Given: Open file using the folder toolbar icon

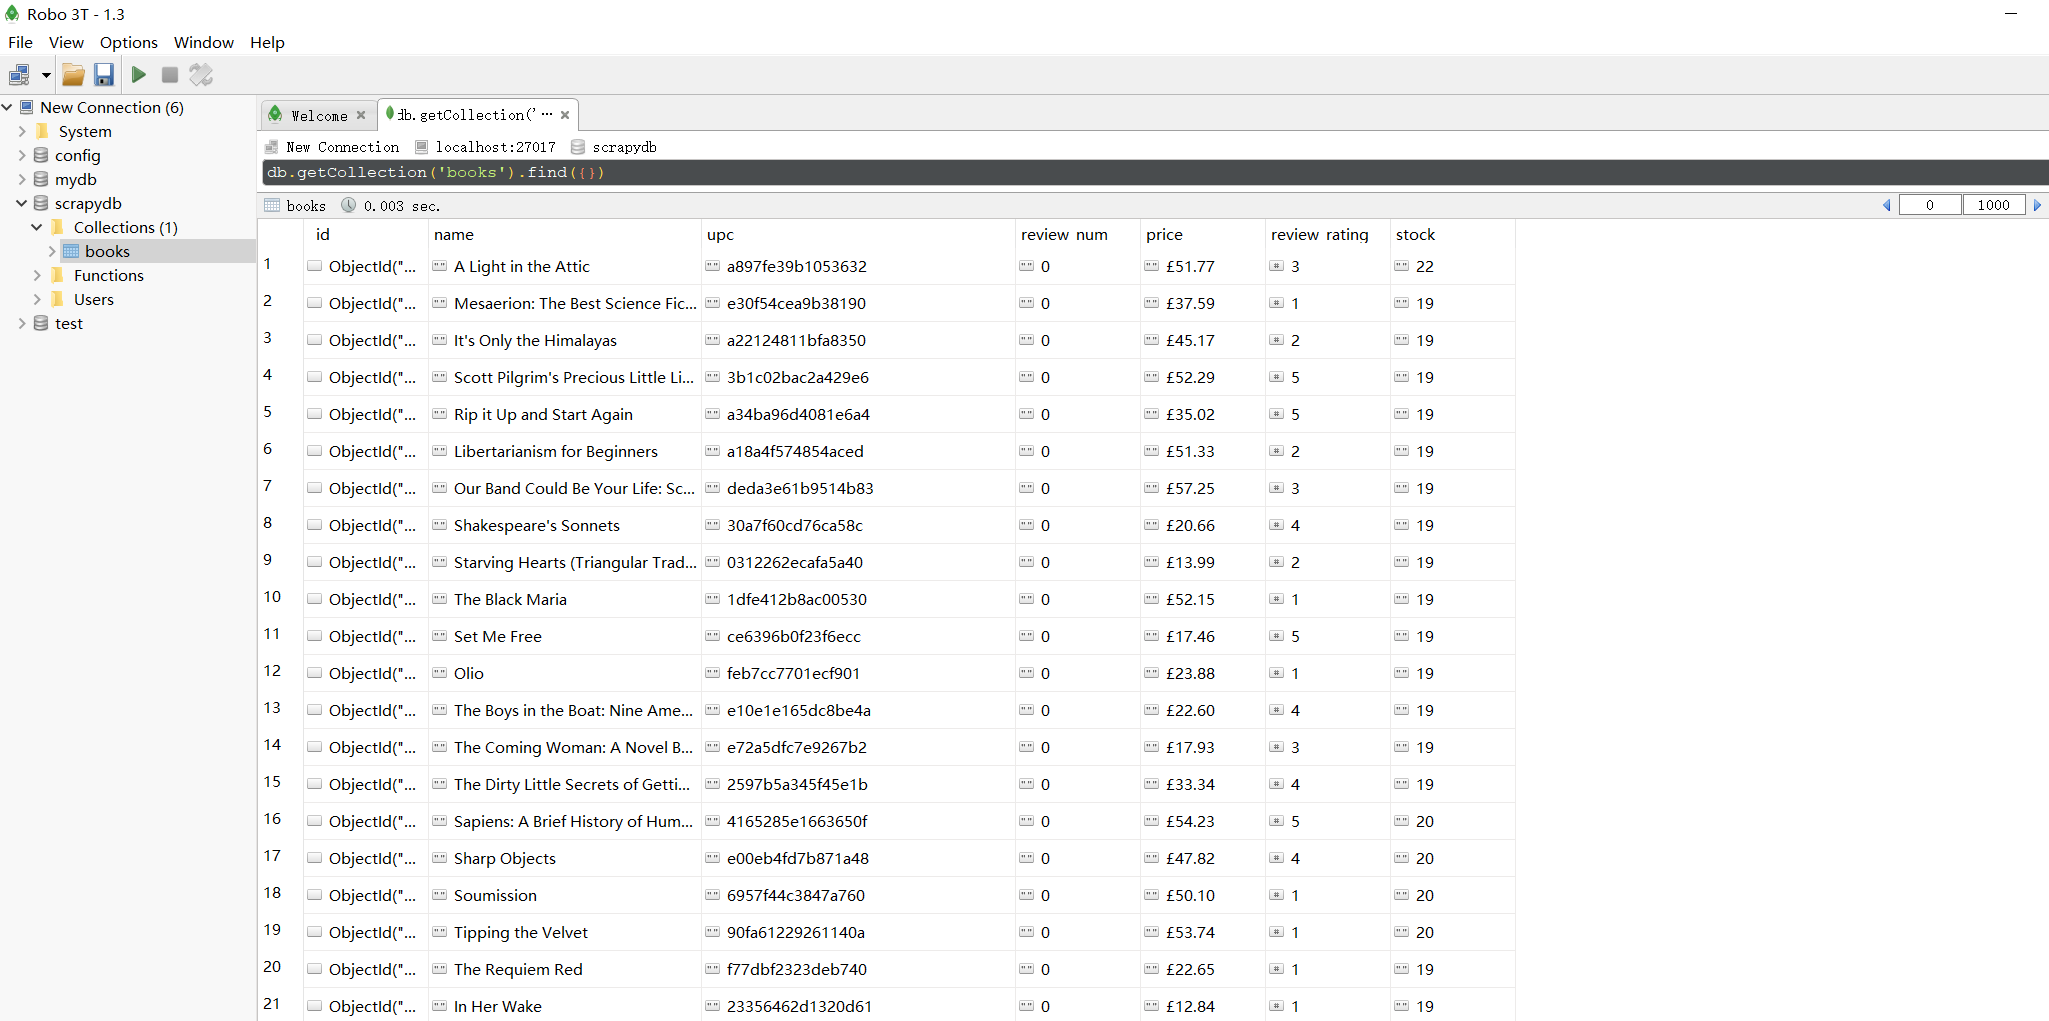Looking at the screenshot, I should click(x=73, y=75).
